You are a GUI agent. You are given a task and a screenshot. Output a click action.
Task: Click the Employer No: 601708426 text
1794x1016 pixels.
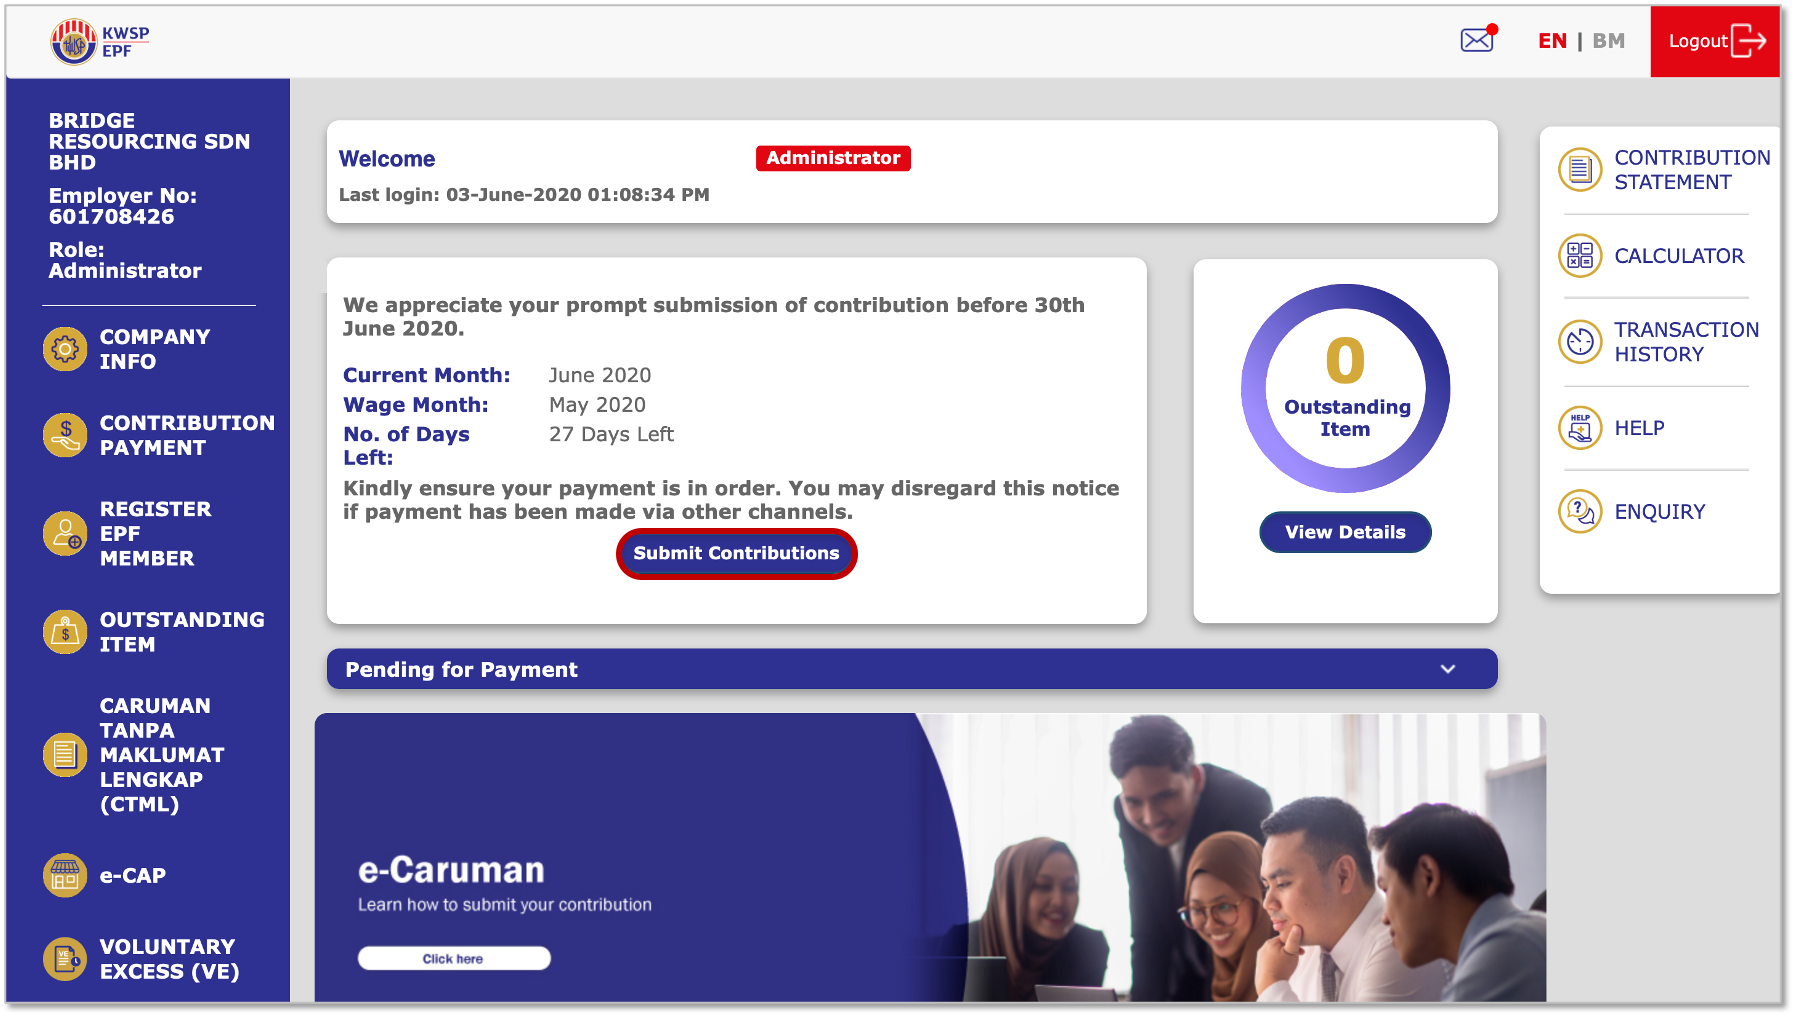point(123,206)
